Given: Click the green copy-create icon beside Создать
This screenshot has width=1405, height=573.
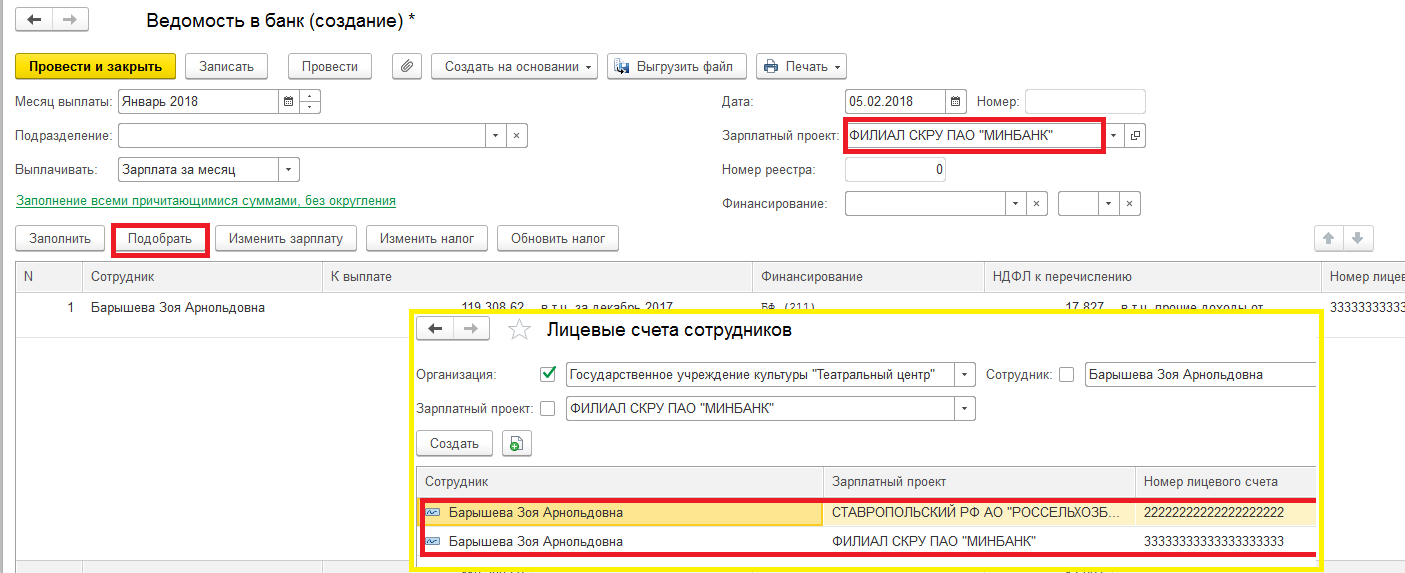Looking at the screenshot, I should click(x=517, y=444).
